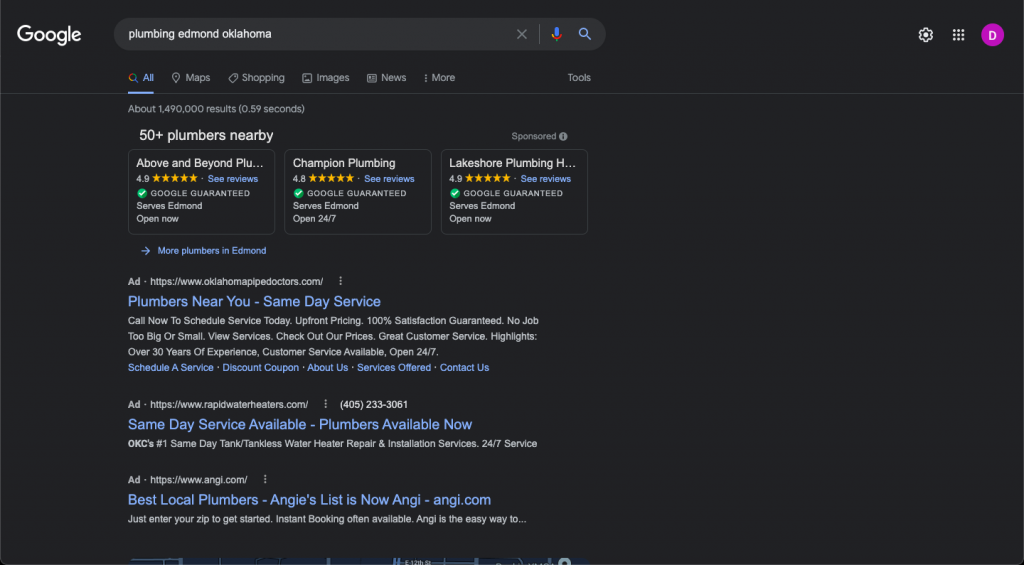Open the search Tools options

click(x=579, y=78)
